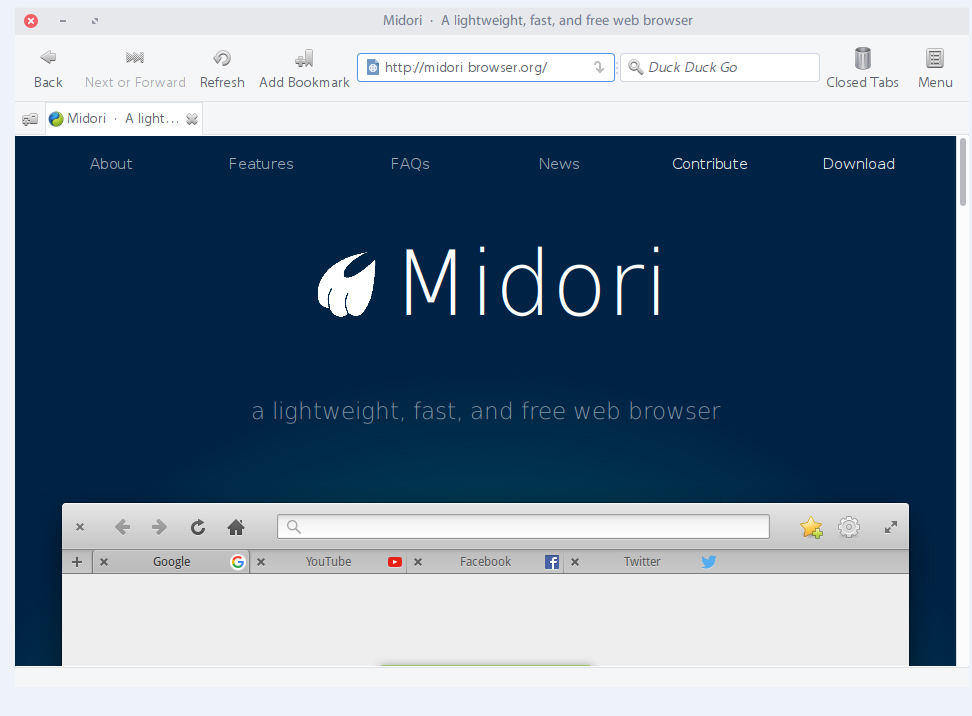Open the FAQs navigation link
The height and width of the screenshot is (716, 972).
[410, 164]
